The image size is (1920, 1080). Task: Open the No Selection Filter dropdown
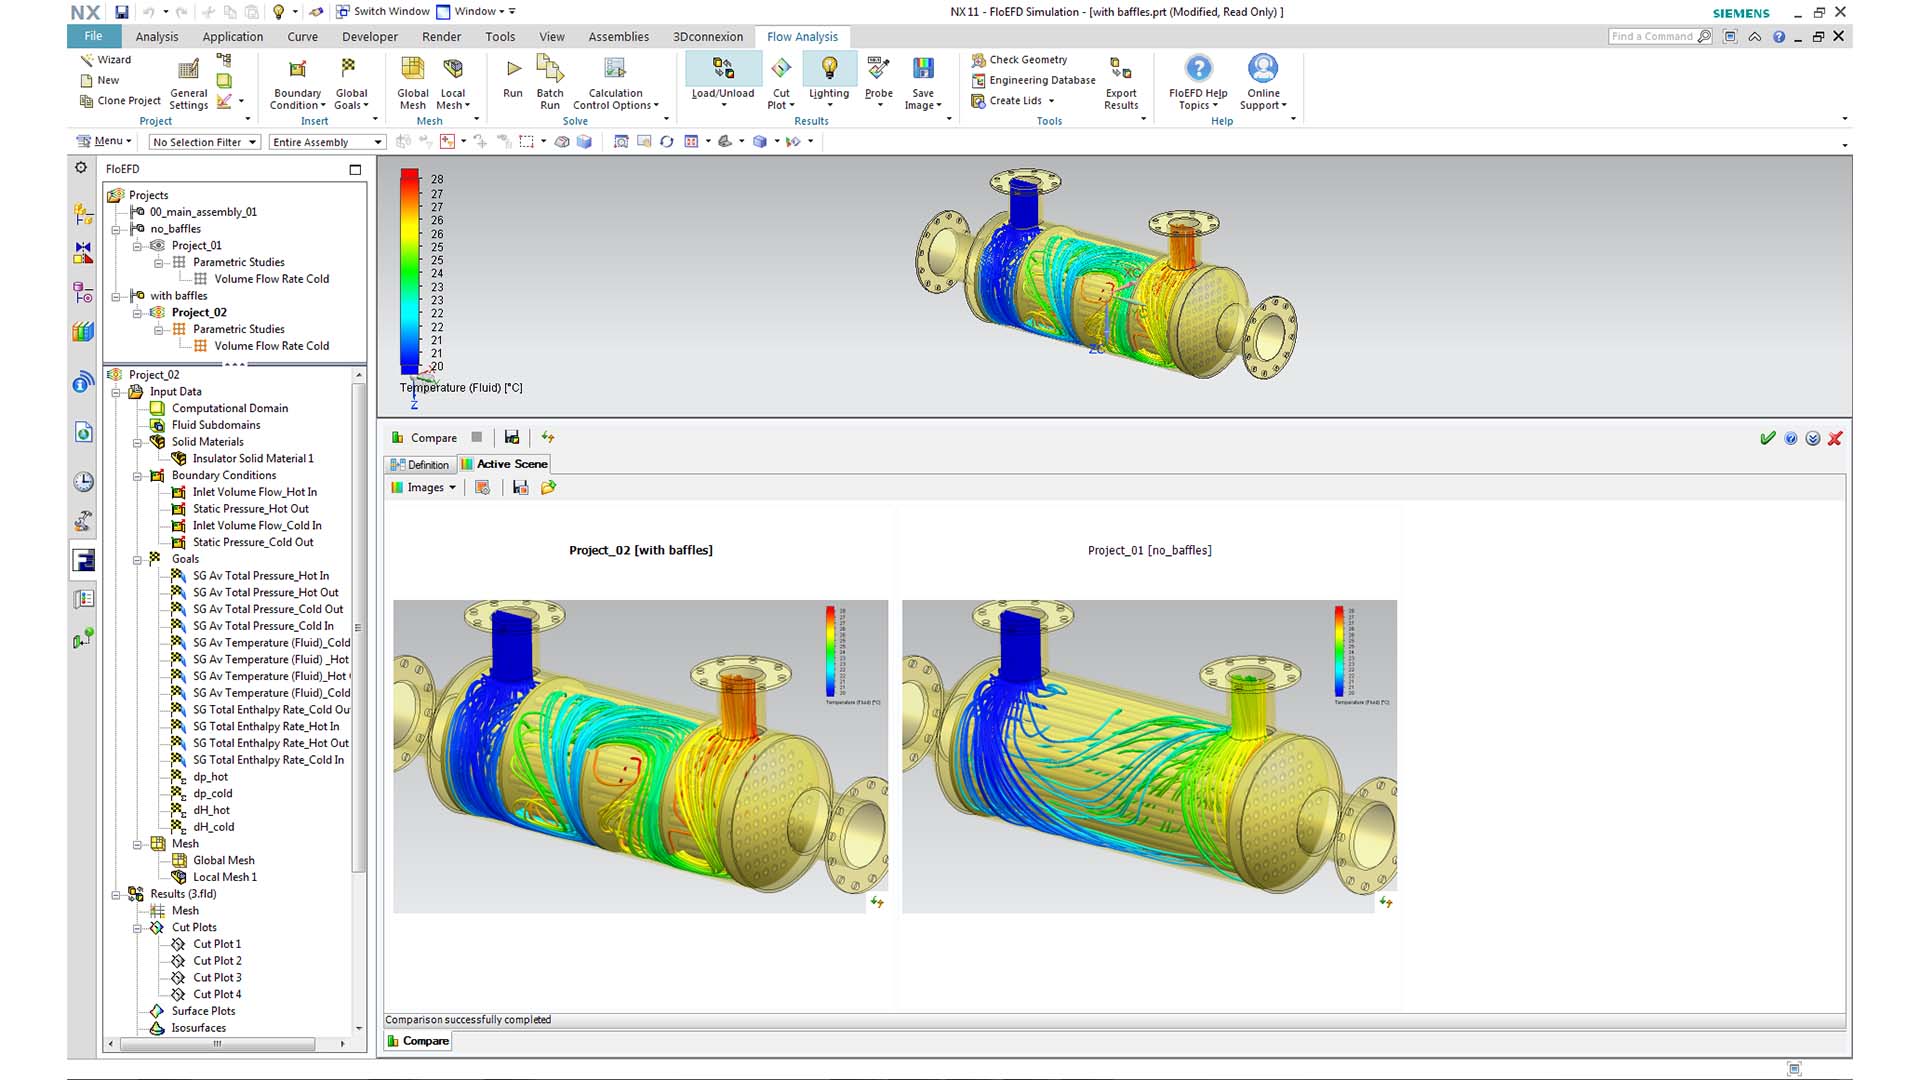203,141
